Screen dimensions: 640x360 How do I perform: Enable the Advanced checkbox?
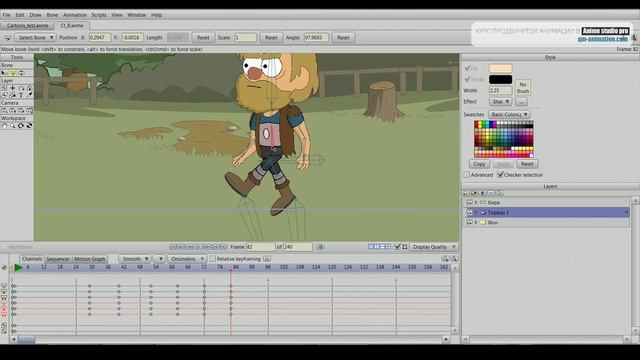pos(467,175)
